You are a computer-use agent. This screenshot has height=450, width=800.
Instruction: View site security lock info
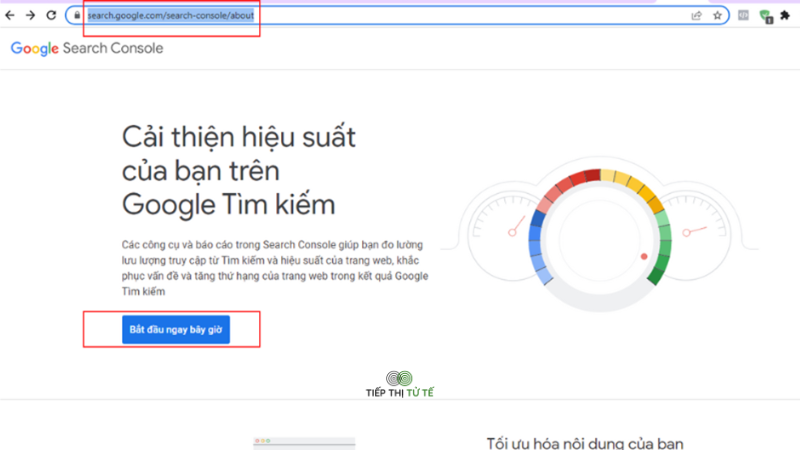77,15
